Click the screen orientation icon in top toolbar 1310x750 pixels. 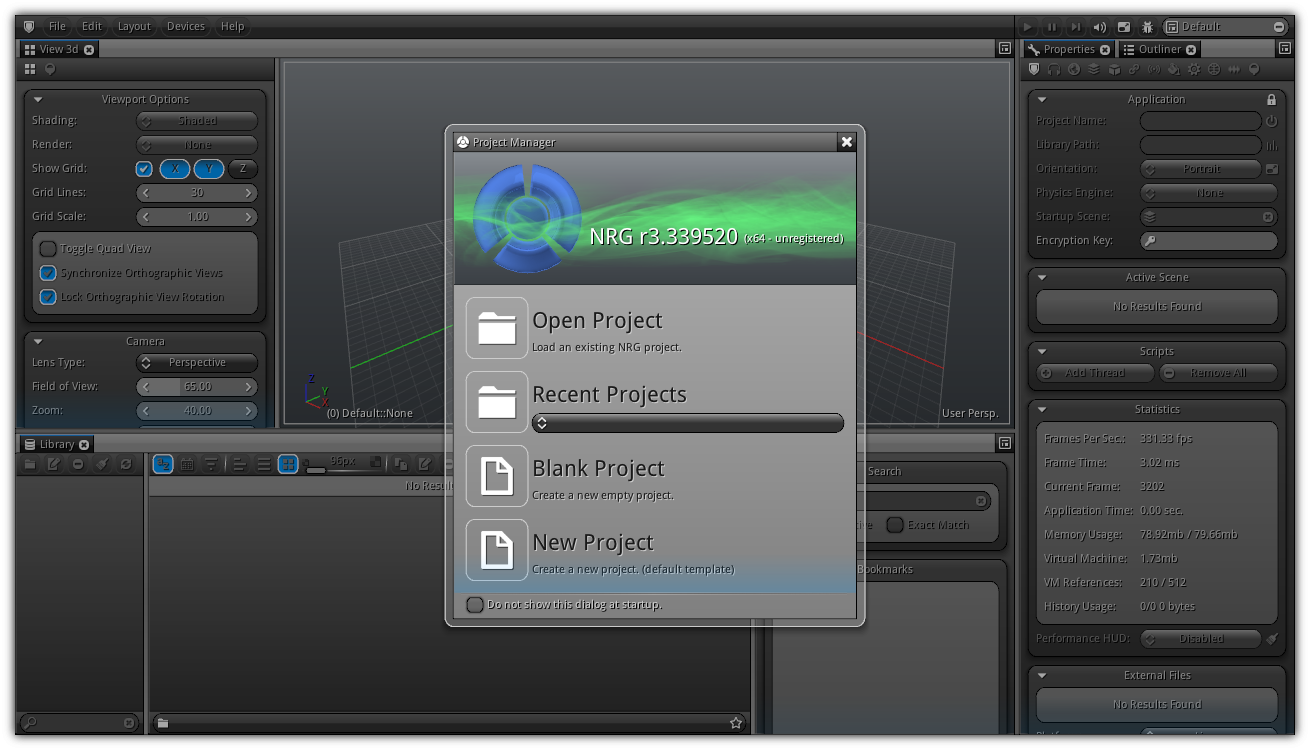pos(1124,27)
